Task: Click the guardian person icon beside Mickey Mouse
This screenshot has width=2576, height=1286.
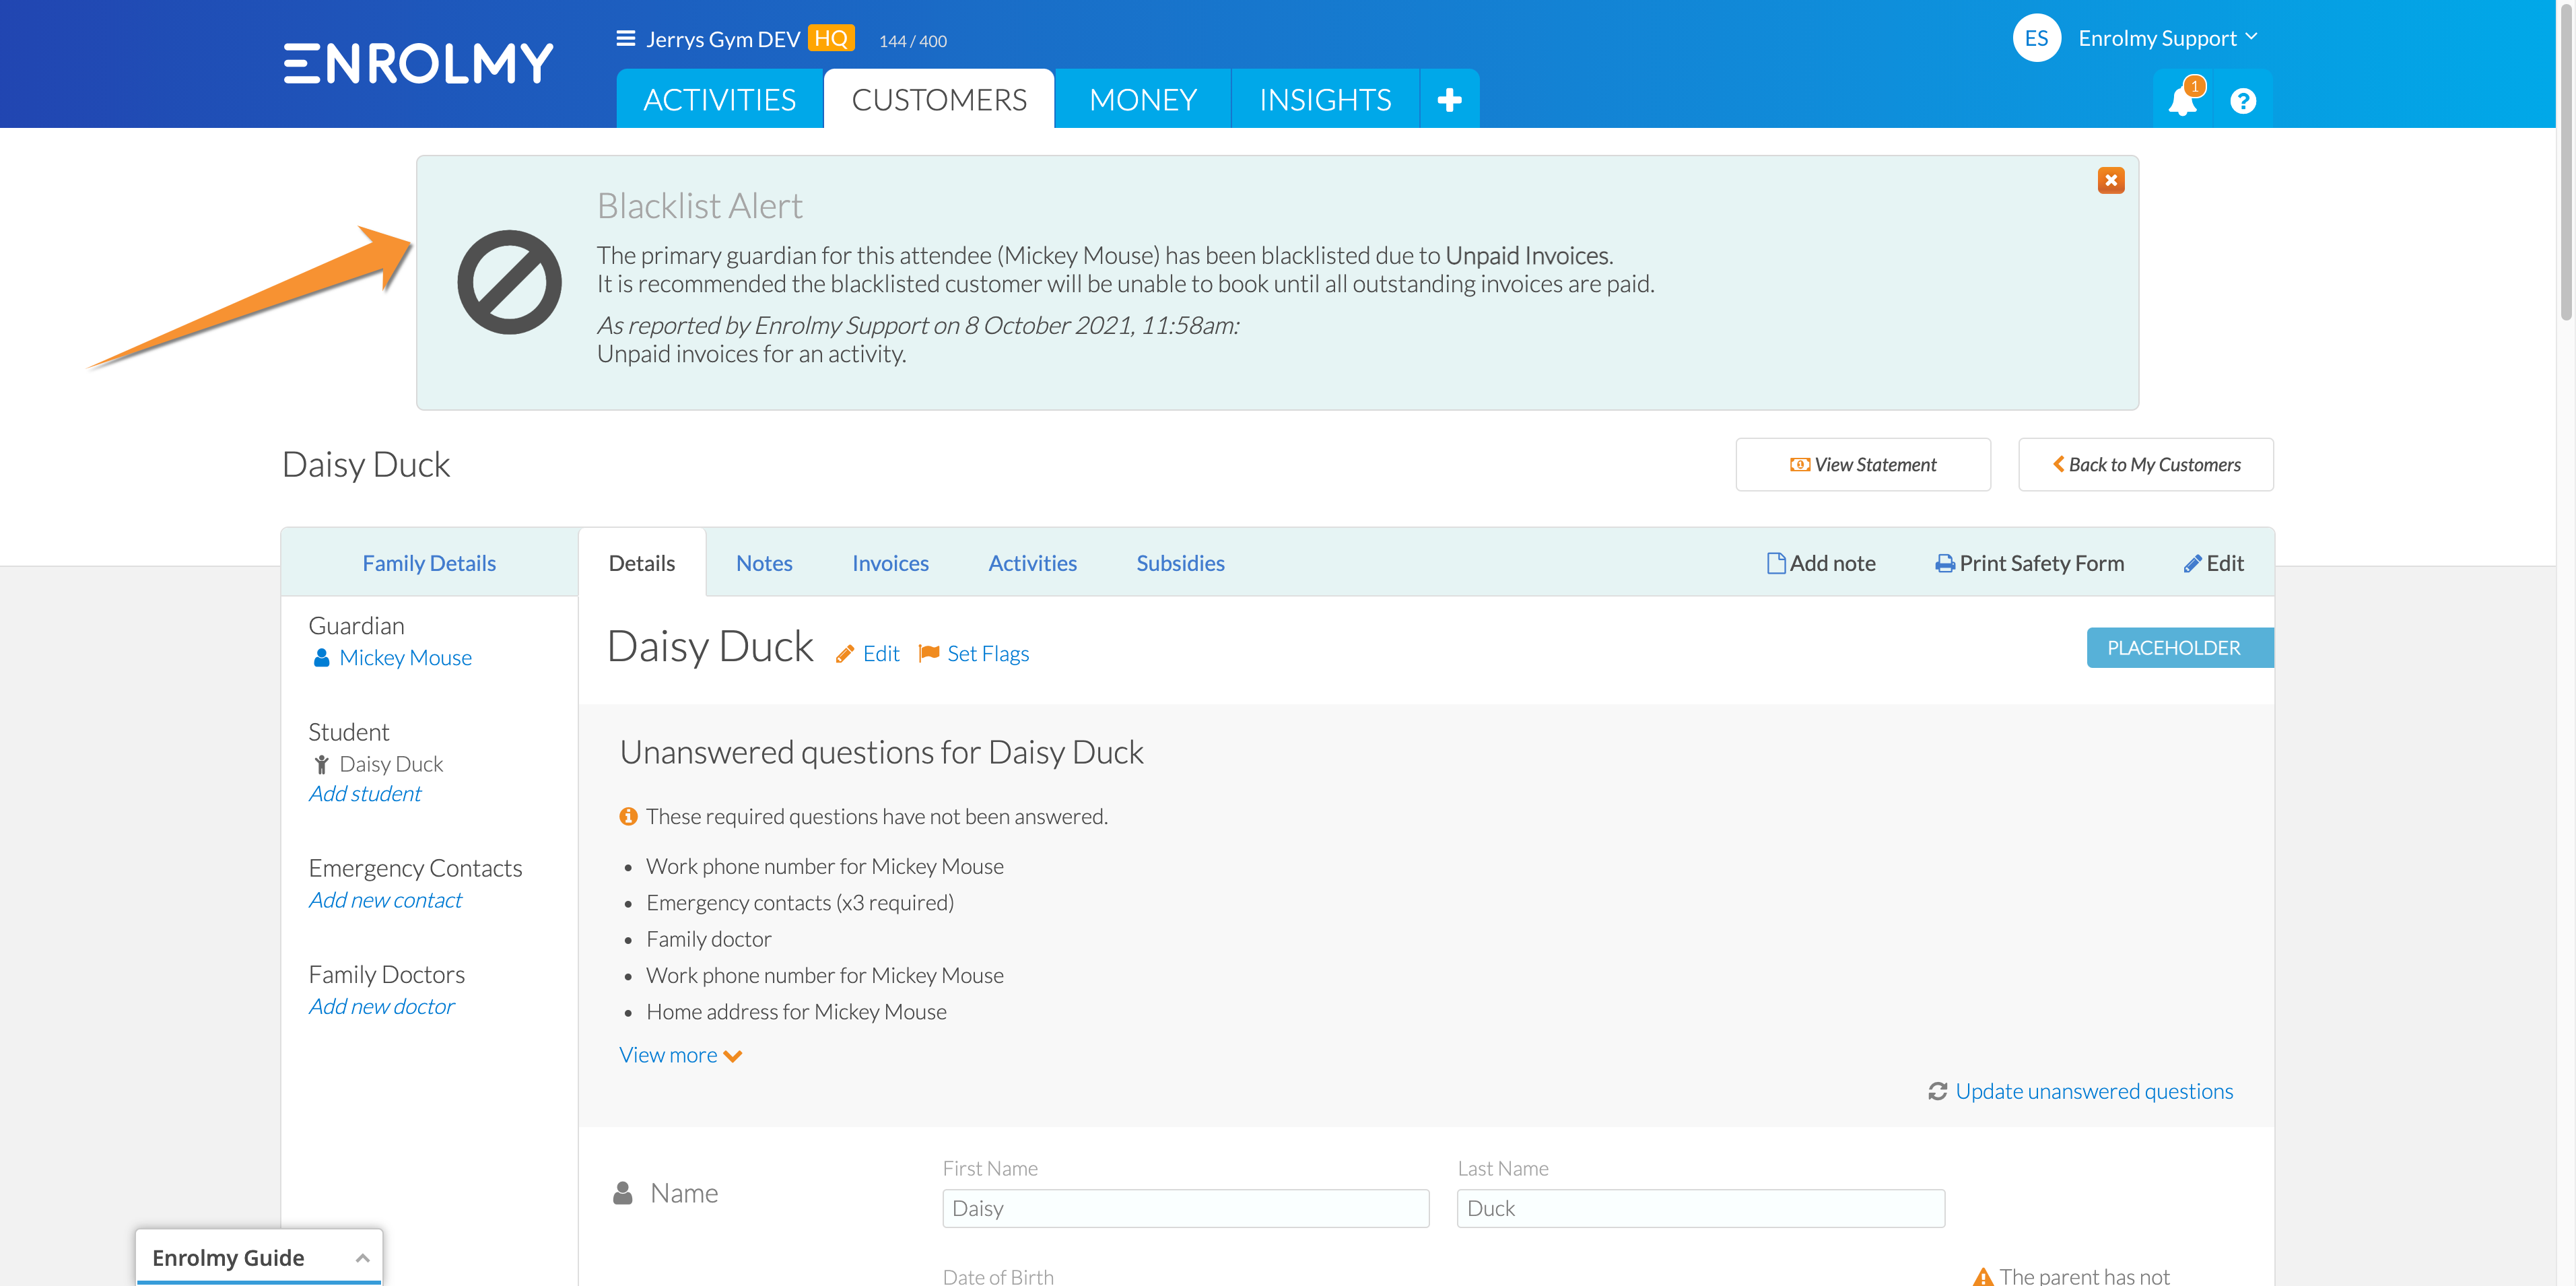Action: (x=321, y=657)
